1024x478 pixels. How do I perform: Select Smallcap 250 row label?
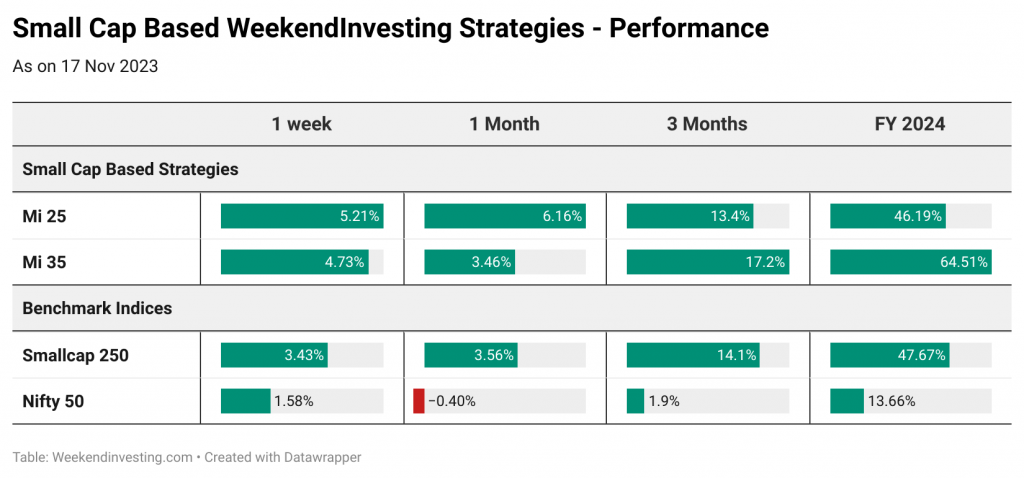76,356
